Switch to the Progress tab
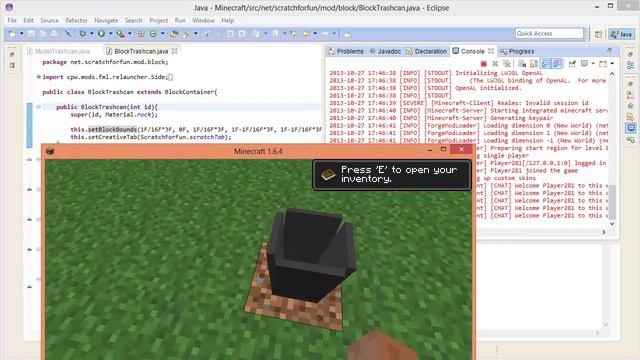Image resolution: width=640 pixels, height=360 pixels. tap(518, 51)
